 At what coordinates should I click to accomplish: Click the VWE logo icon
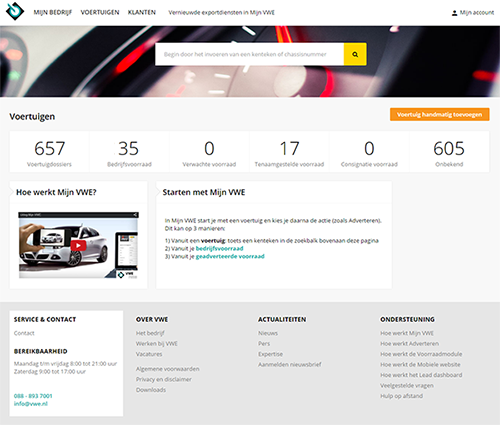[15, 12]
